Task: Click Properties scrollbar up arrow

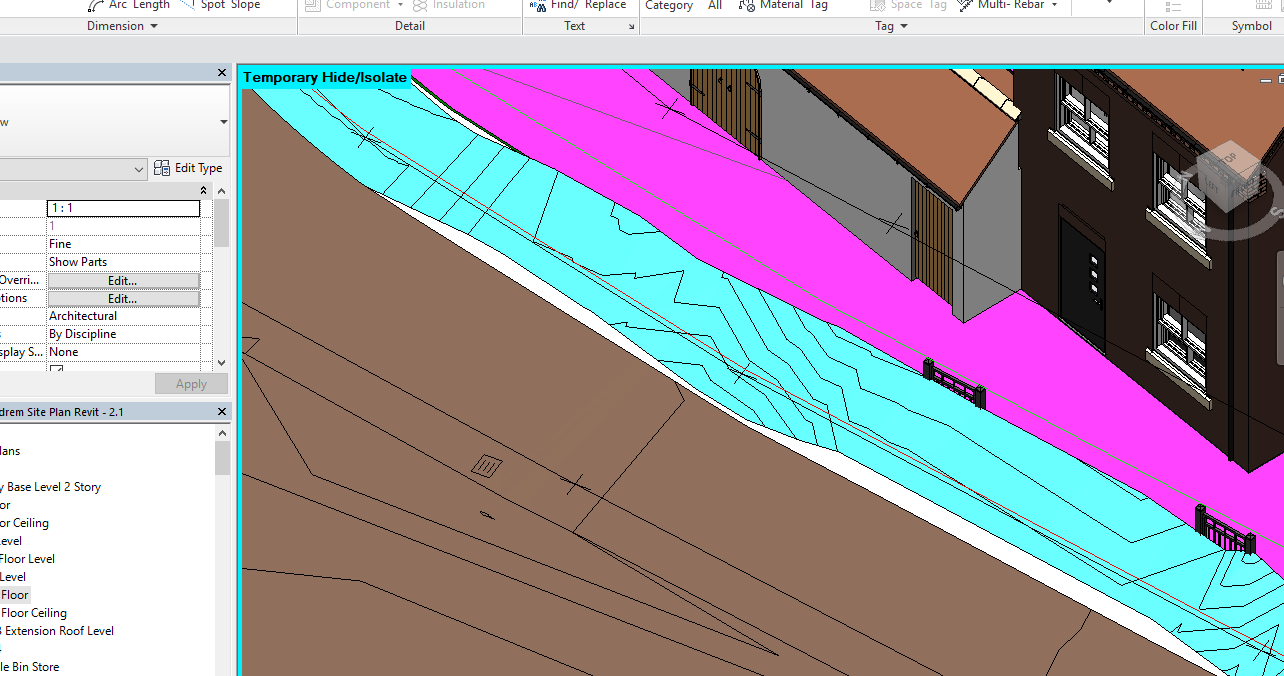Action: [221, 190]
